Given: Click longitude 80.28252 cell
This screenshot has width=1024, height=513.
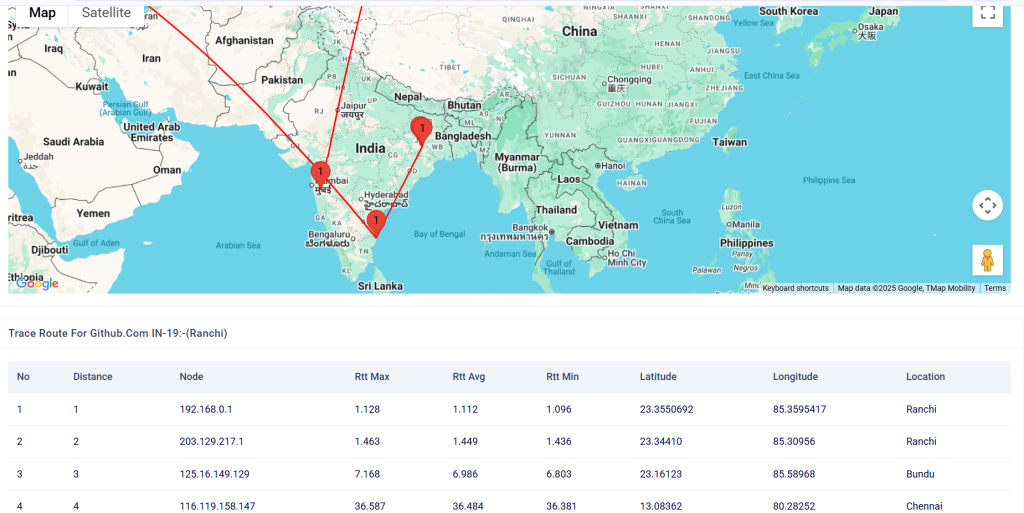Looking at the screenshot, I should coord(794,506).
